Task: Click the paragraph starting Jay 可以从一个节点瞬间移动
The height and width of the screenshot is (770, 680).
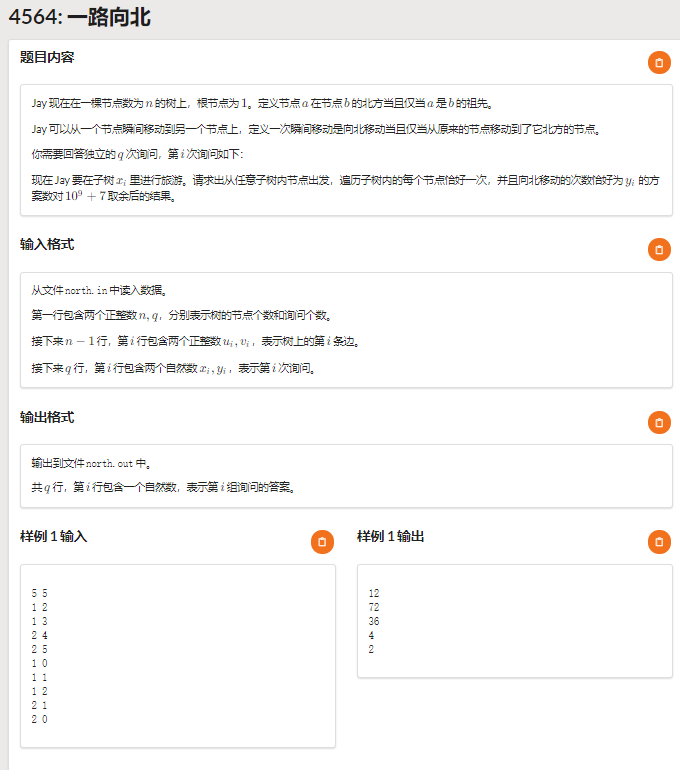Action: [317, 130]
